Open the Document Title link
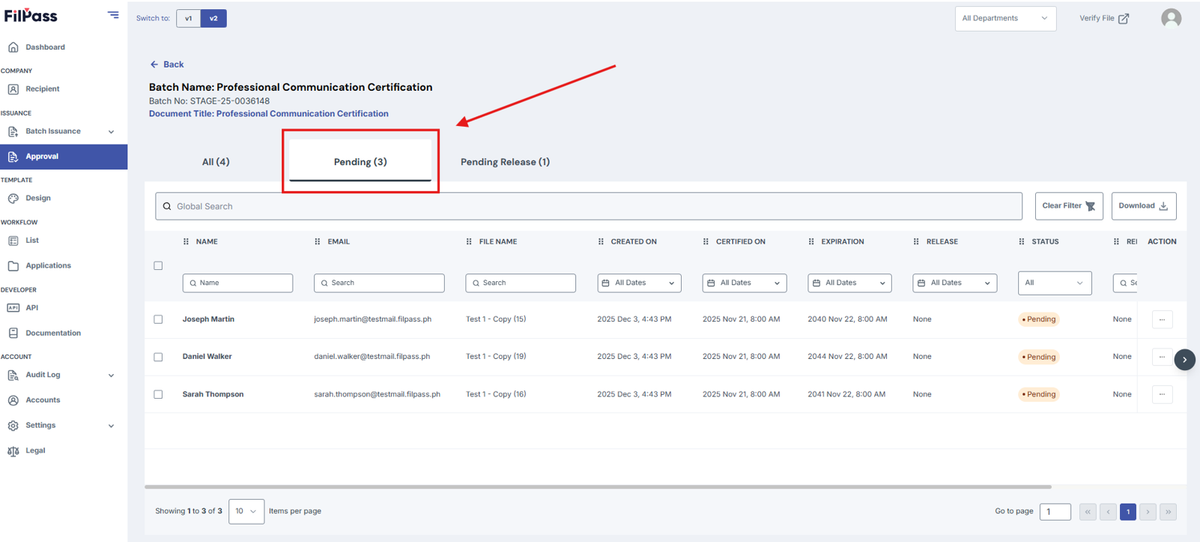Screen dimensions: 1200x542 pos(269,114)
